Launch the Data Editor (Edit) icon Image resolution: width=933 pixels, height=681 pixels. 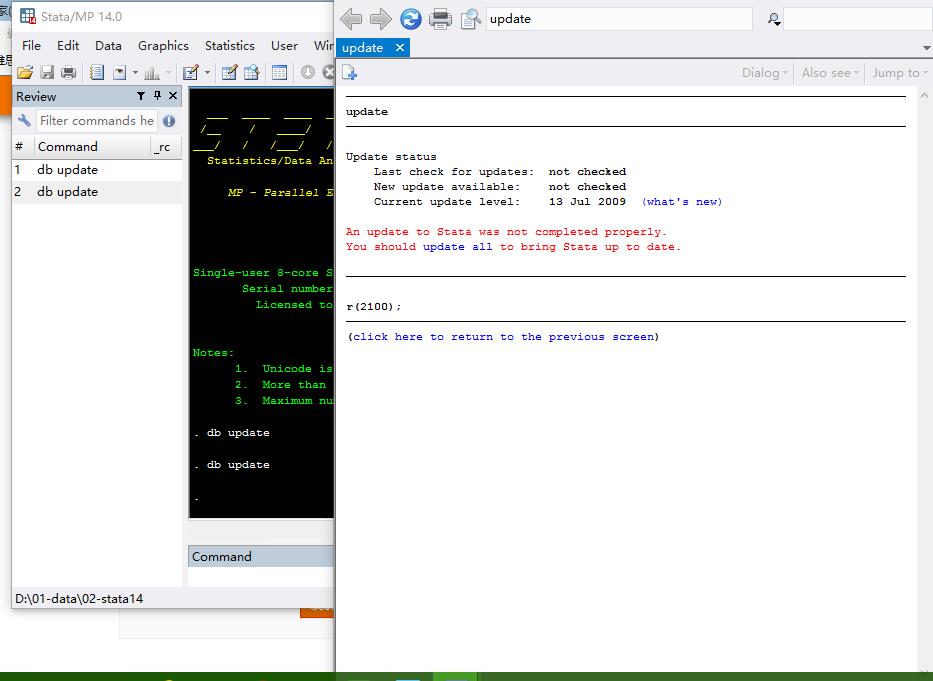pyautogui.click(x=229, y=72)
